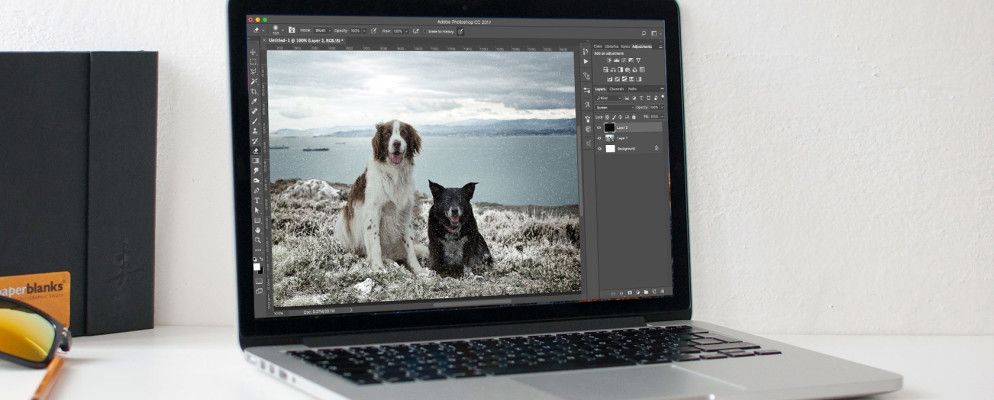
Task: Add a Brightness/Contrast adjustment
Action: pyautogui.click(x=610, y=60)
